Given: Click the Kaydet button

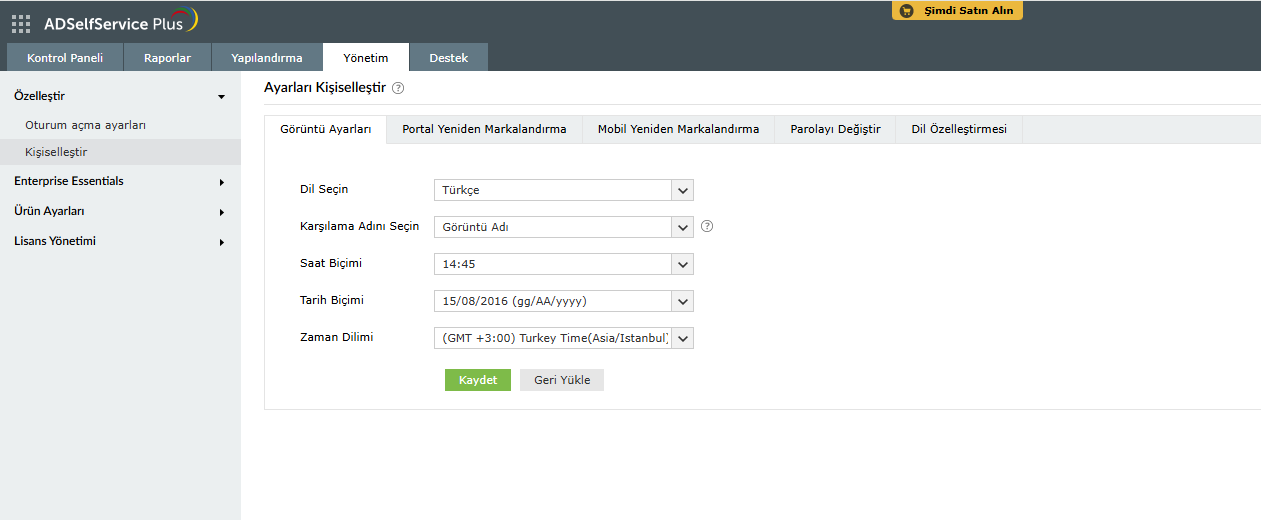Looking at the screenshot, I should [x=478, y=380].
